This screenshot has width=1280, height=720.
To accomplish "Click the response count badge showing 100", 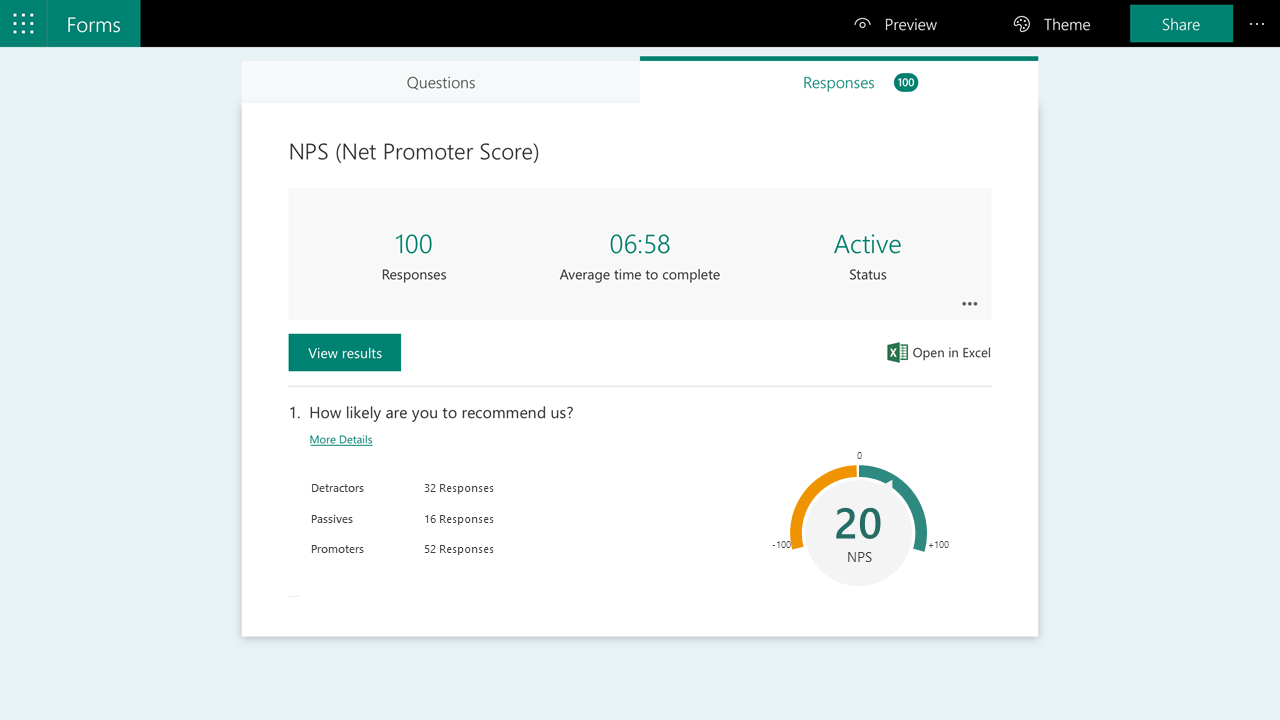I will (x=905, y=83).
